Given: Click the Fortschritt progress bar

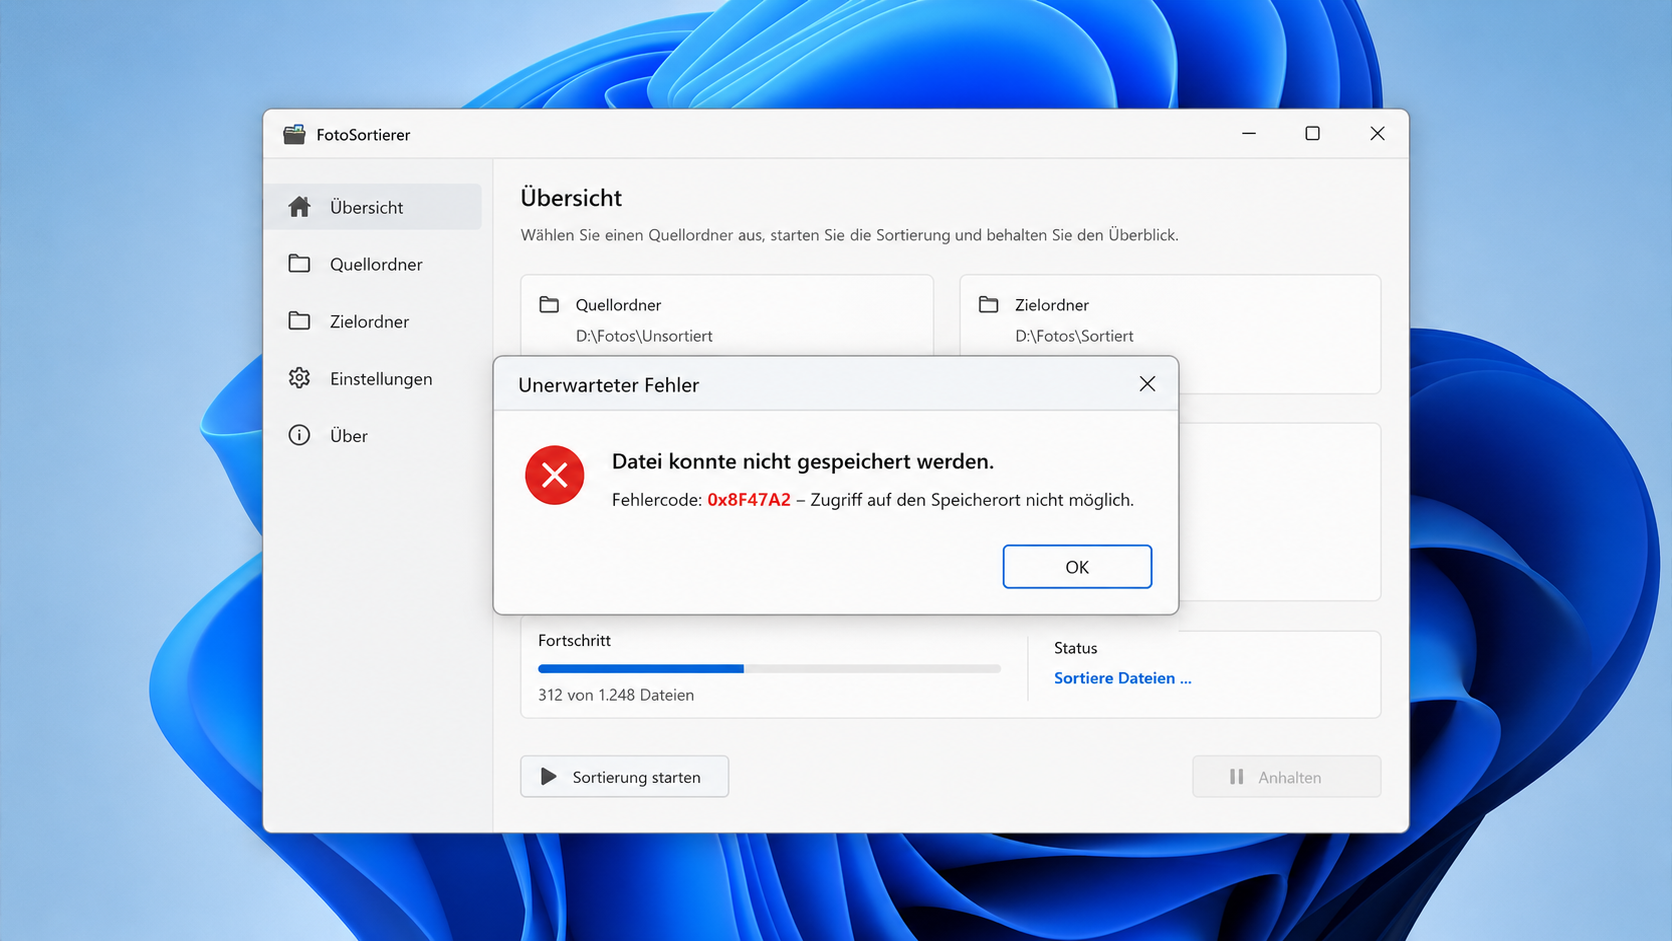Looking at the screenshot, I should 769,668.
